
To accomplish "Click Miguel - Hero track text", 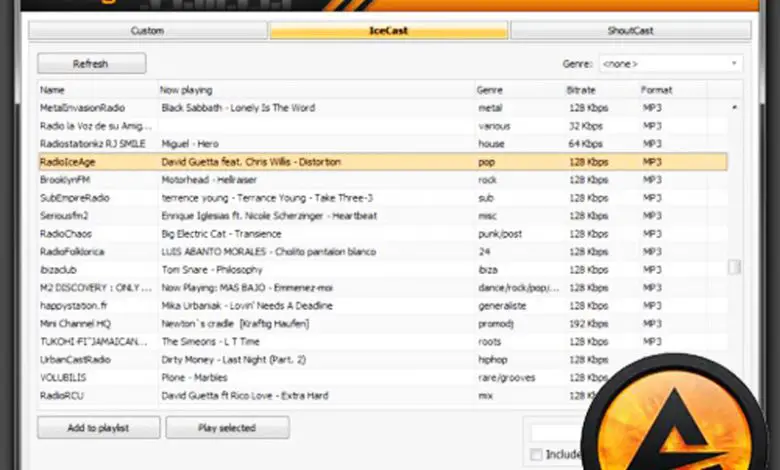I will point(190,144).
